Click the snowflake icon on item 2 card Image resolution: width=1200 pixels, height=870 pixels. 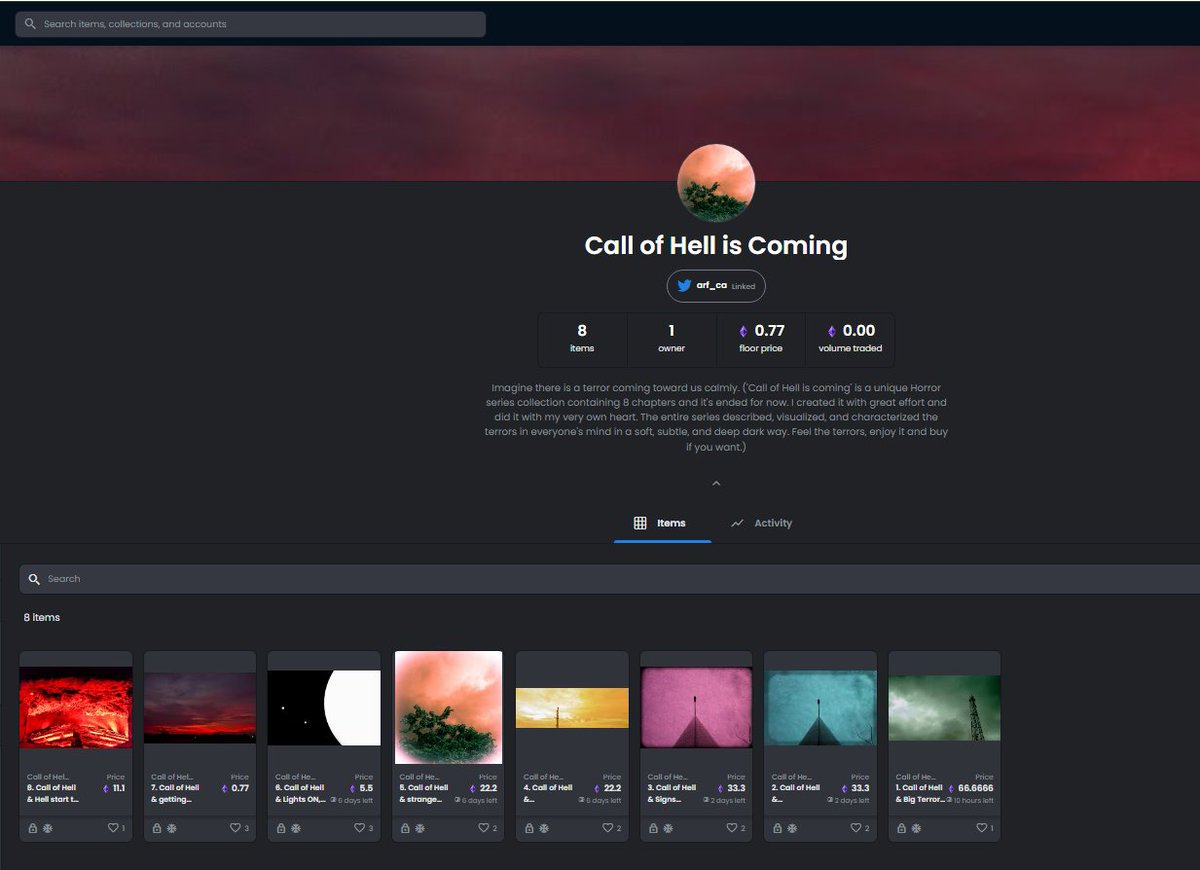792,828
